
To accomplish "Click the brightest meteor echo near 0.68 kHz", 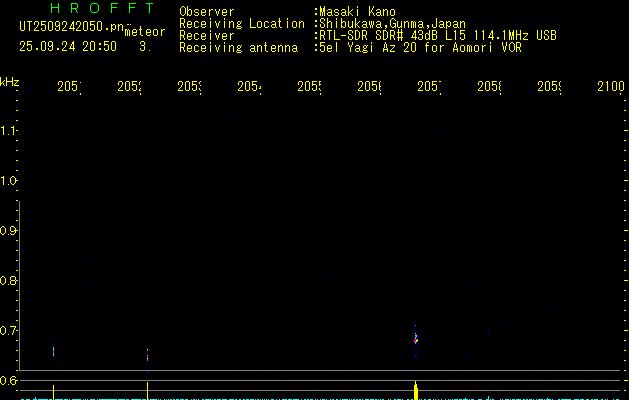I will [416, 338].
